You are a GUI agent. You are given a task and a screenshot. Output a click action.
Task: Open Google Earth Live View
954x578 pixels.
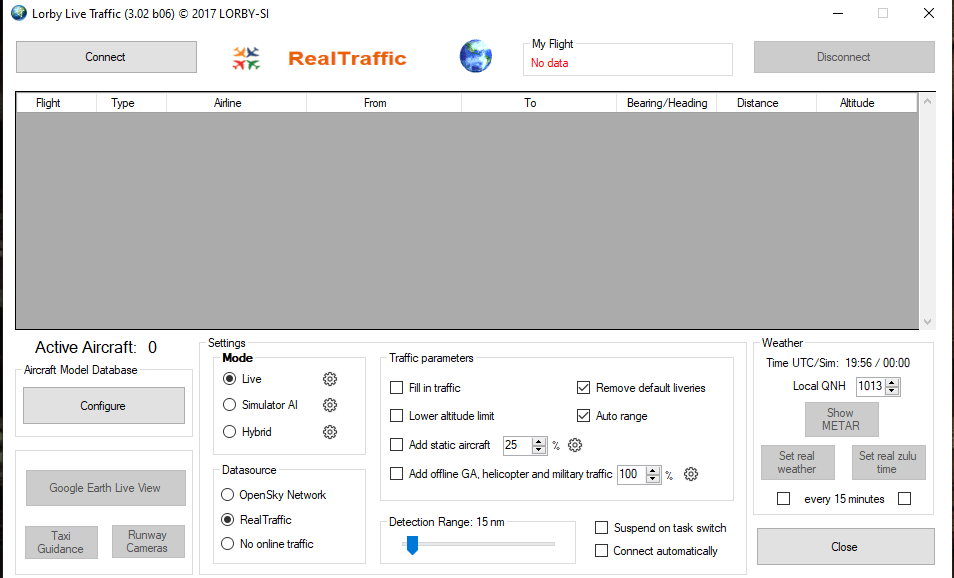(106, 488)
